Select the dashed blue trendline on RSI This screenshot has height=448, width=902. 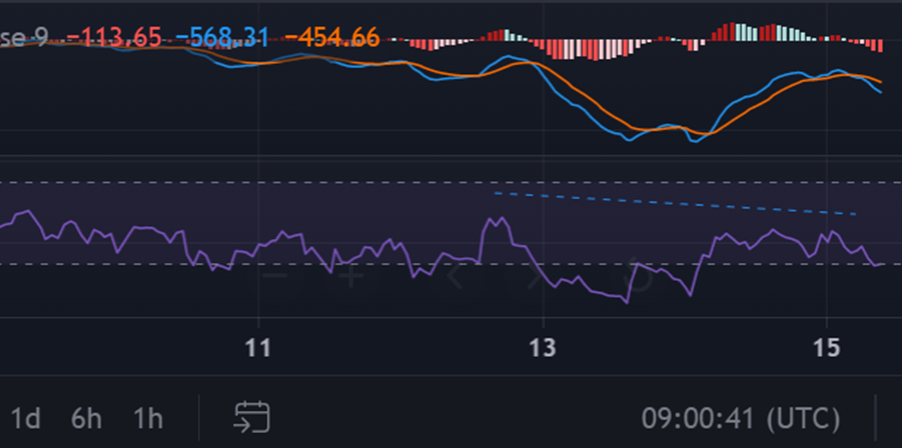coord(680,204)
